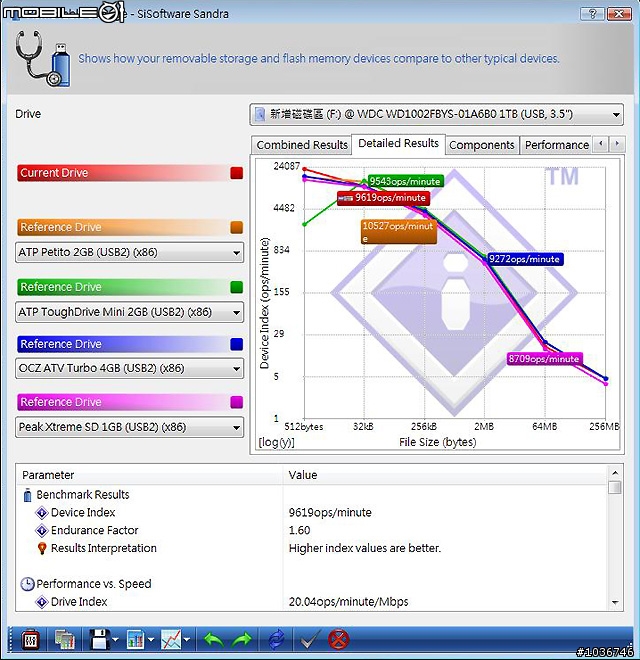Select the Detailed Results tab

tap(398, 144)
